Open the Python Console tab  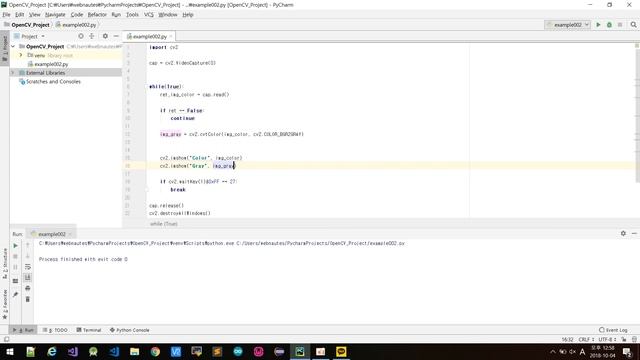point(129,330)
